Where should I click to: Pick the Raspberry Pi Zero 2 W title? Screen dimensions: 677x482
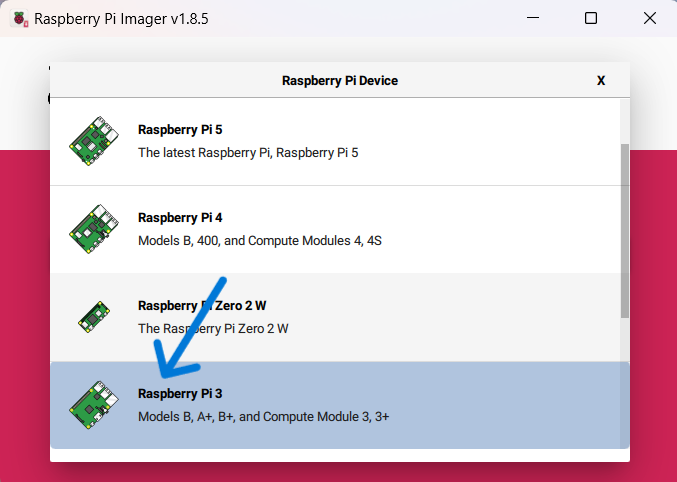[202, 305]
